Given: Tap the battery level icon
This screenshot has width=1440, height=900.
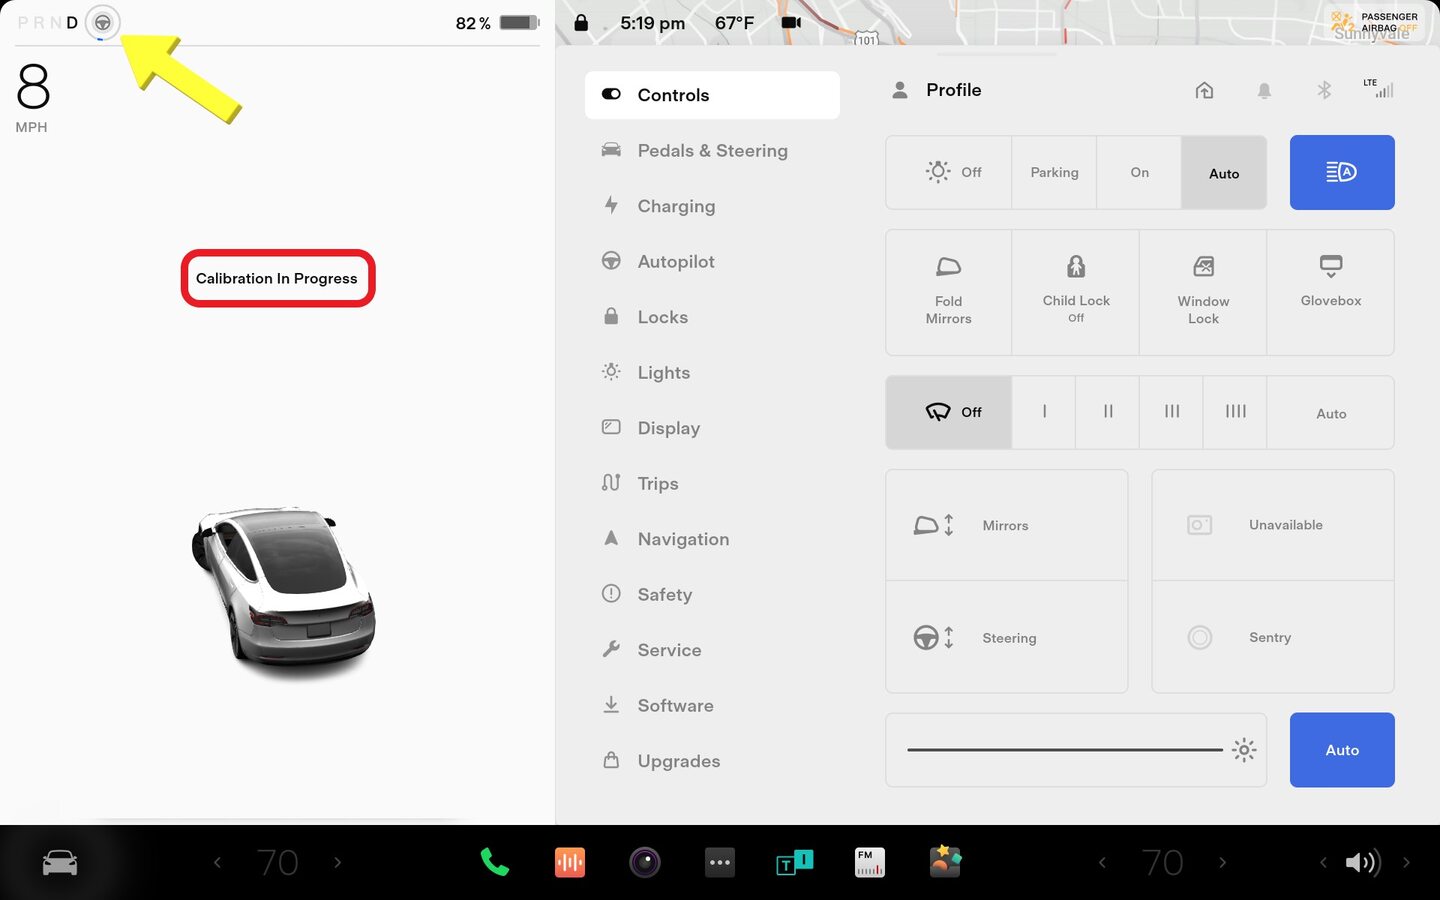Looking at the screenshot, I should (519, 23).
